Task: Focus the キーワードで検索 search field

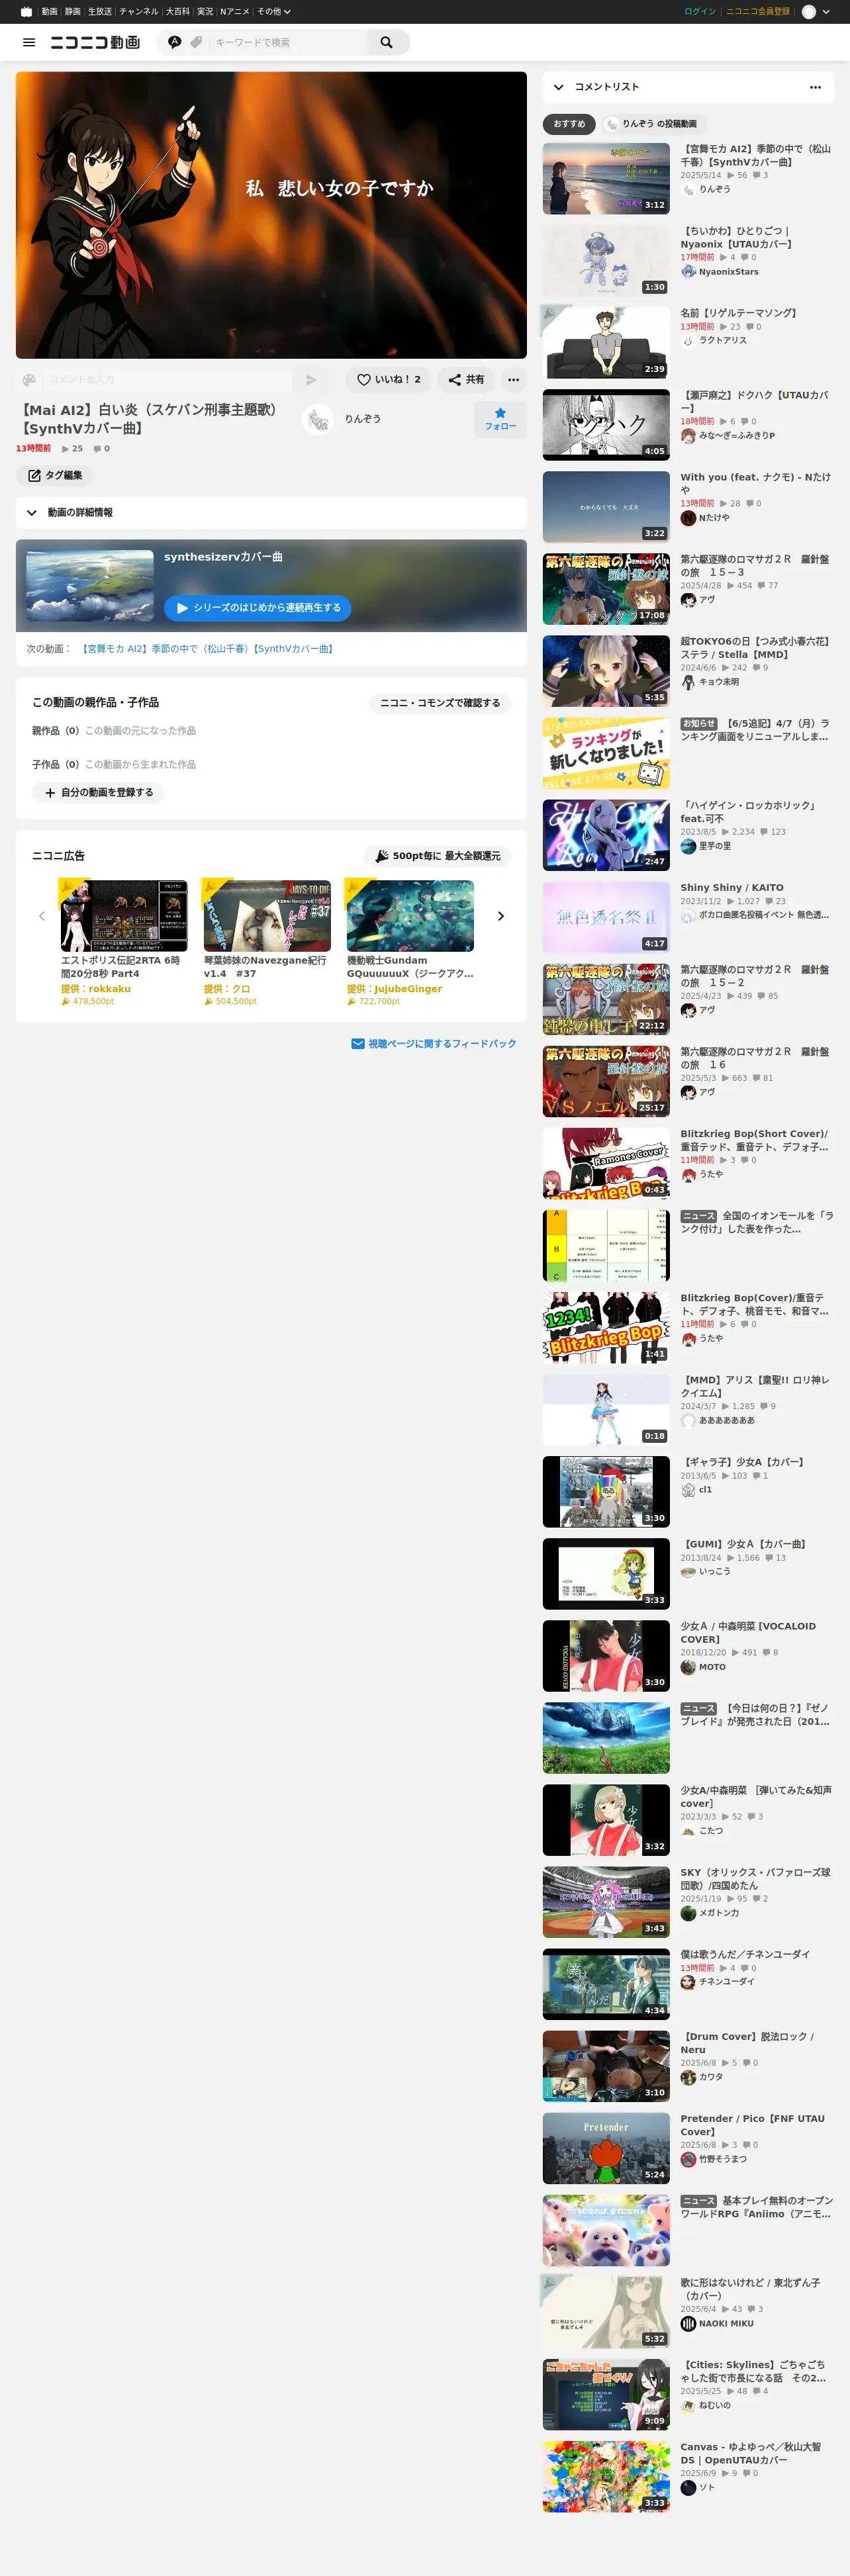Action: 288,42
